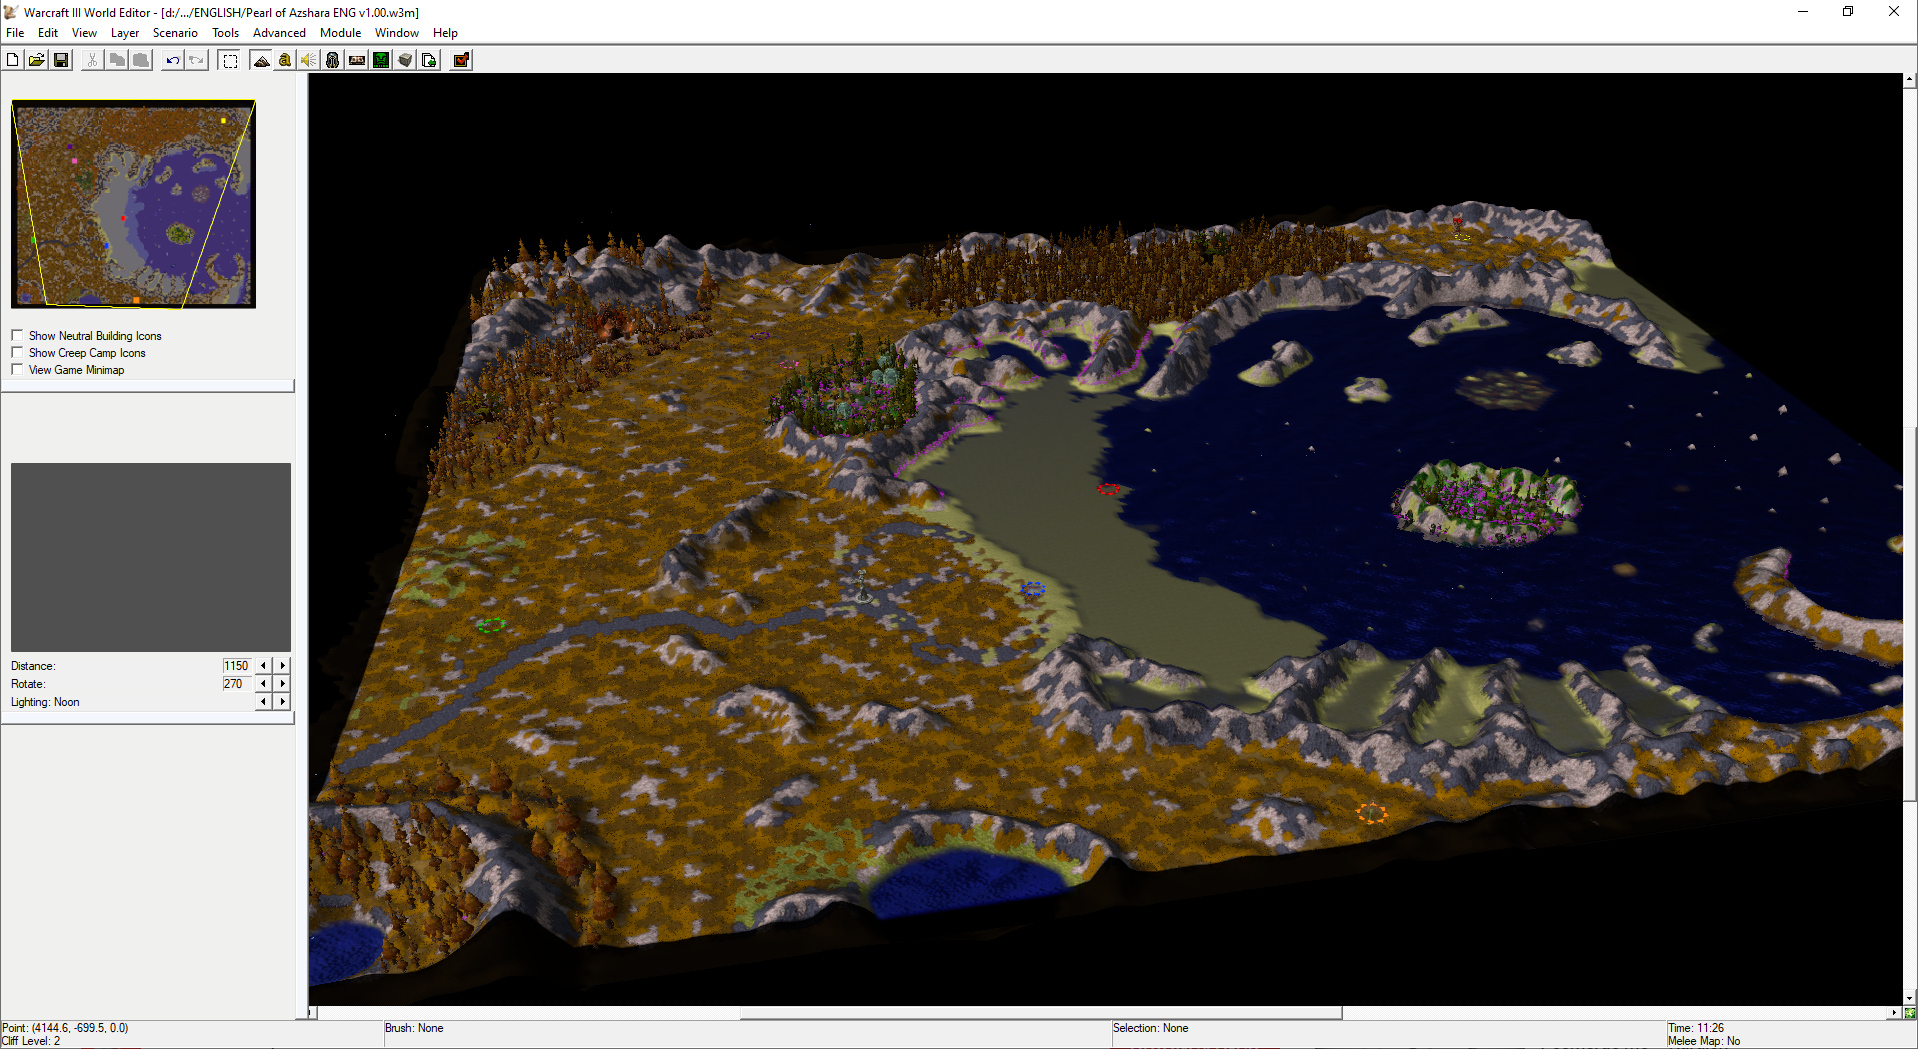This screenshot has height=1049, width=1918.
Task: Decrease Rotate value with left arrow
Action: click(x=264, y=684)
